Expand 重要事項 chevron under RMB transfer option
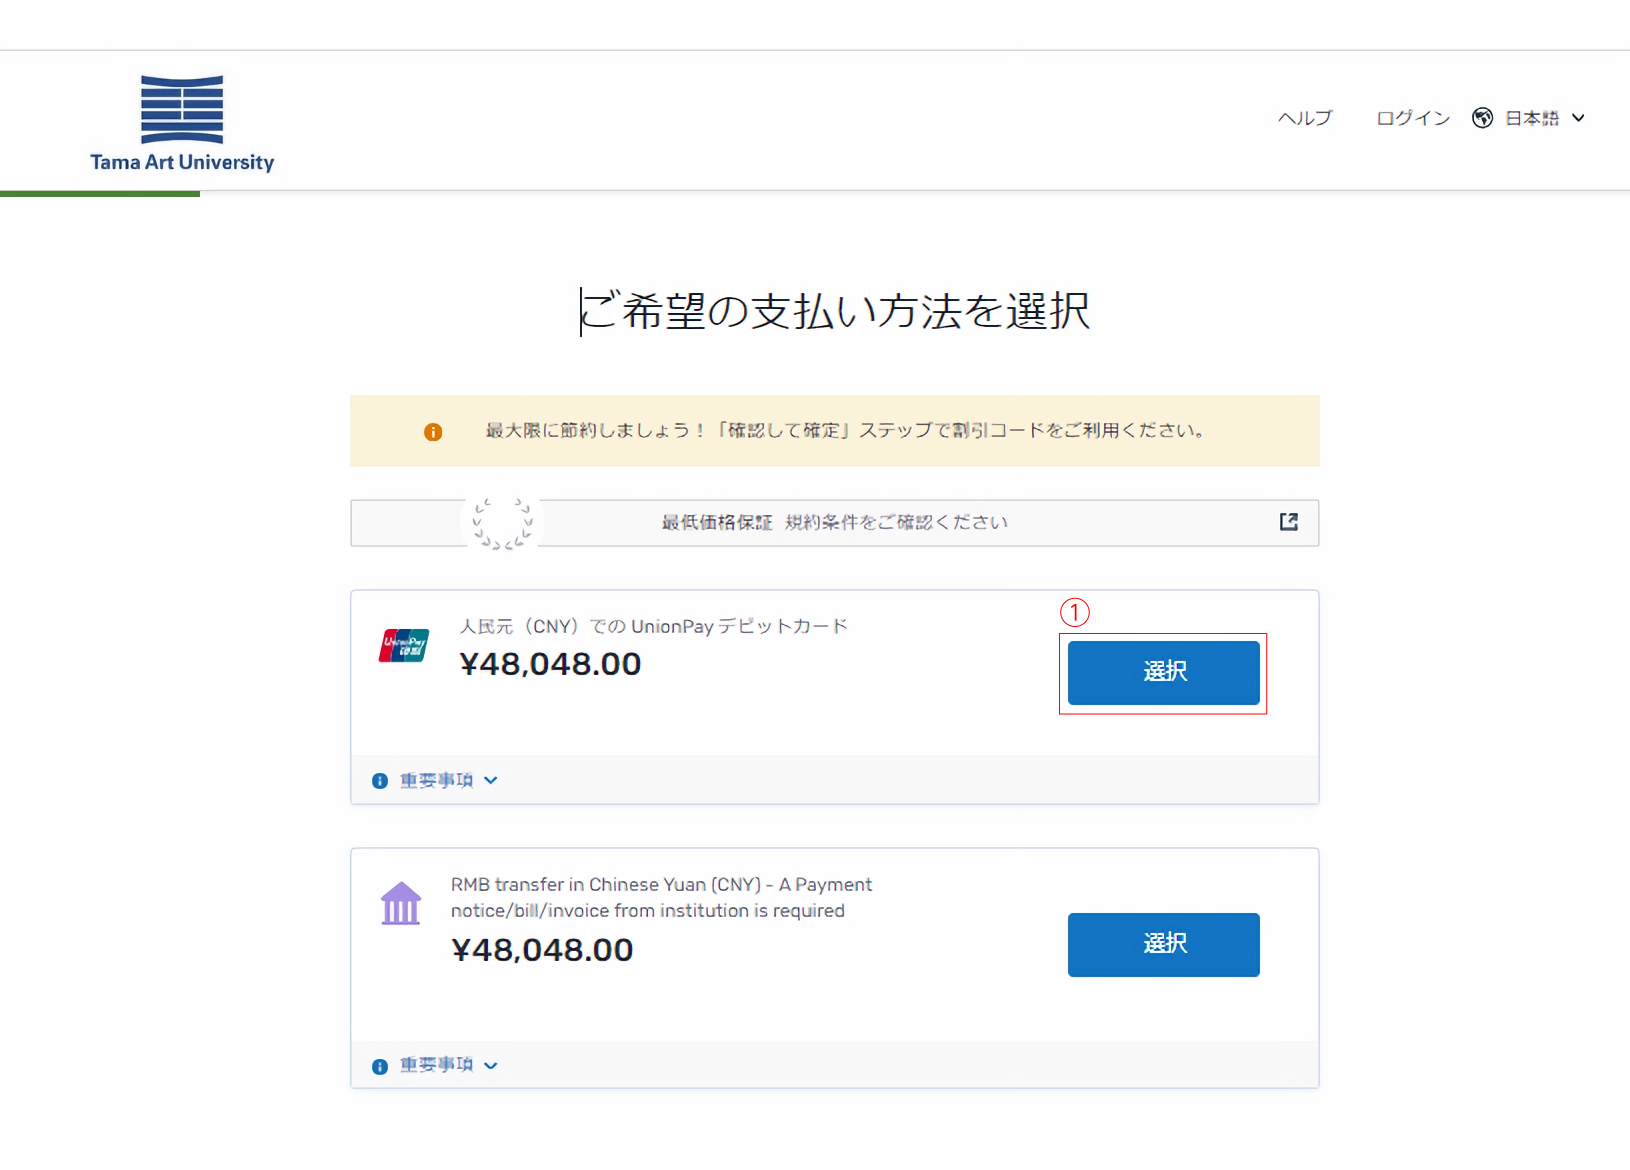Image resolution: width=1630 pixels, height=1170 pixels. 491,1065
